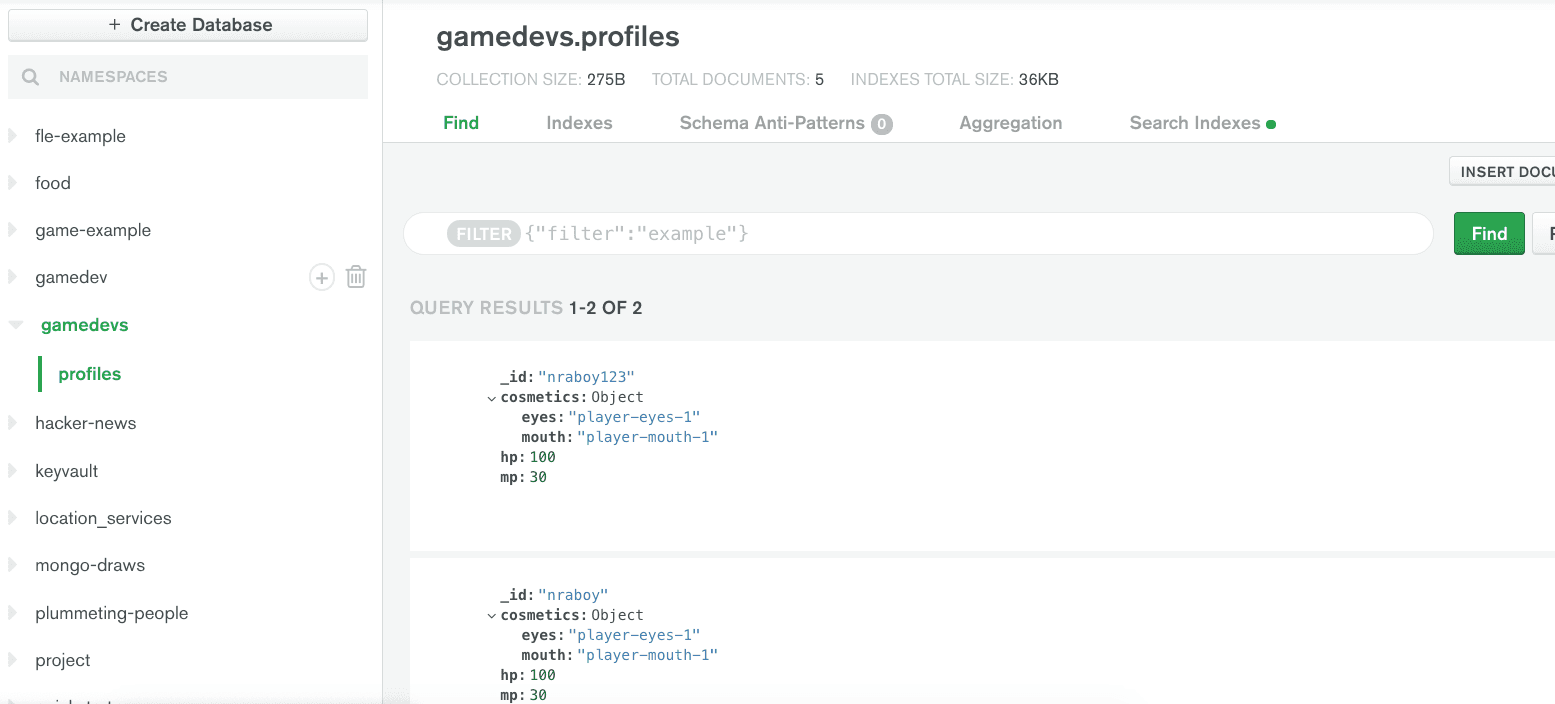Click the trash icon for gamedev database
The width and height of the screenshot is (1555, 704).
tap(356, 277)
